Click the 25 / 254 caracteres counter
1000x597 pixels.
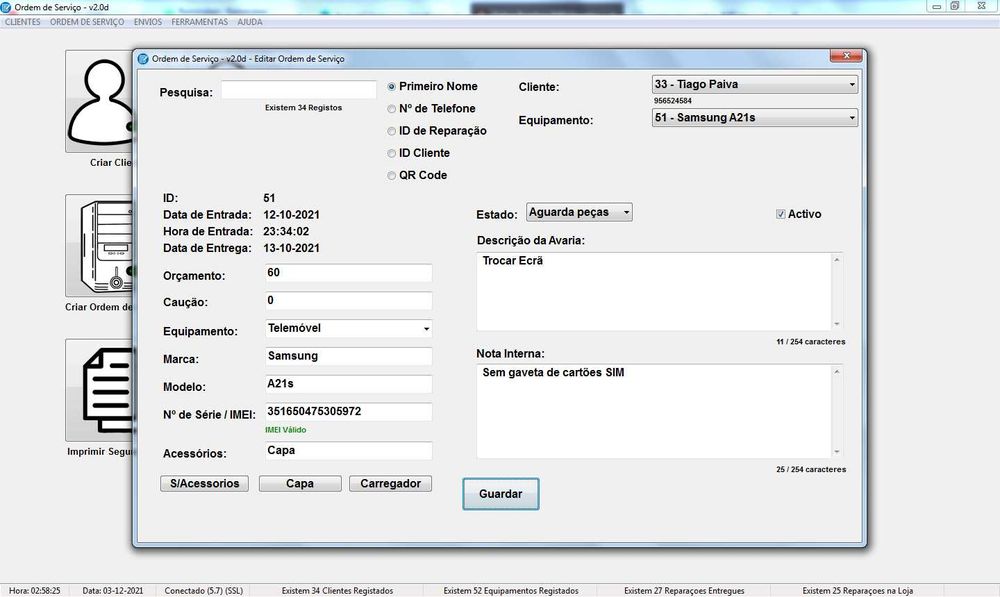tap(811, 469)
